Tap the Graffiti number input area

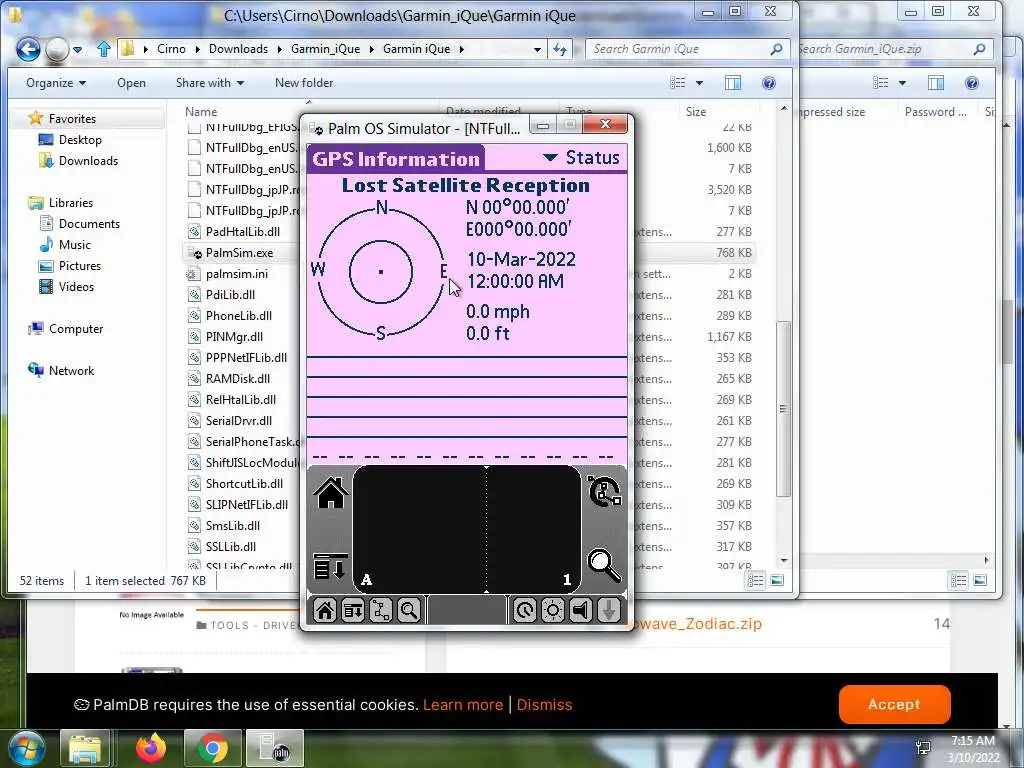pyautogui.click(x=534, y=530)
